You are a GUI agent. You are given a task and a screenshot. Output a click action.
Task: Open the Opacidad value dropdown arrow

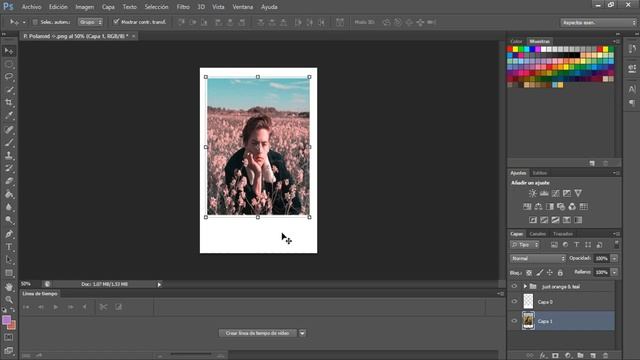pyautogui.click(x=614, y=258)
